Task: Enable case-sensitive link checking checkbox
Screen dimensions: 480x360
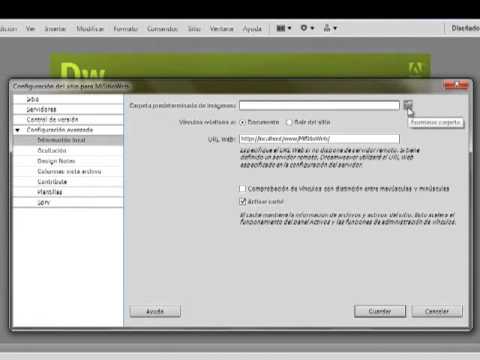Action: [243, 189]
